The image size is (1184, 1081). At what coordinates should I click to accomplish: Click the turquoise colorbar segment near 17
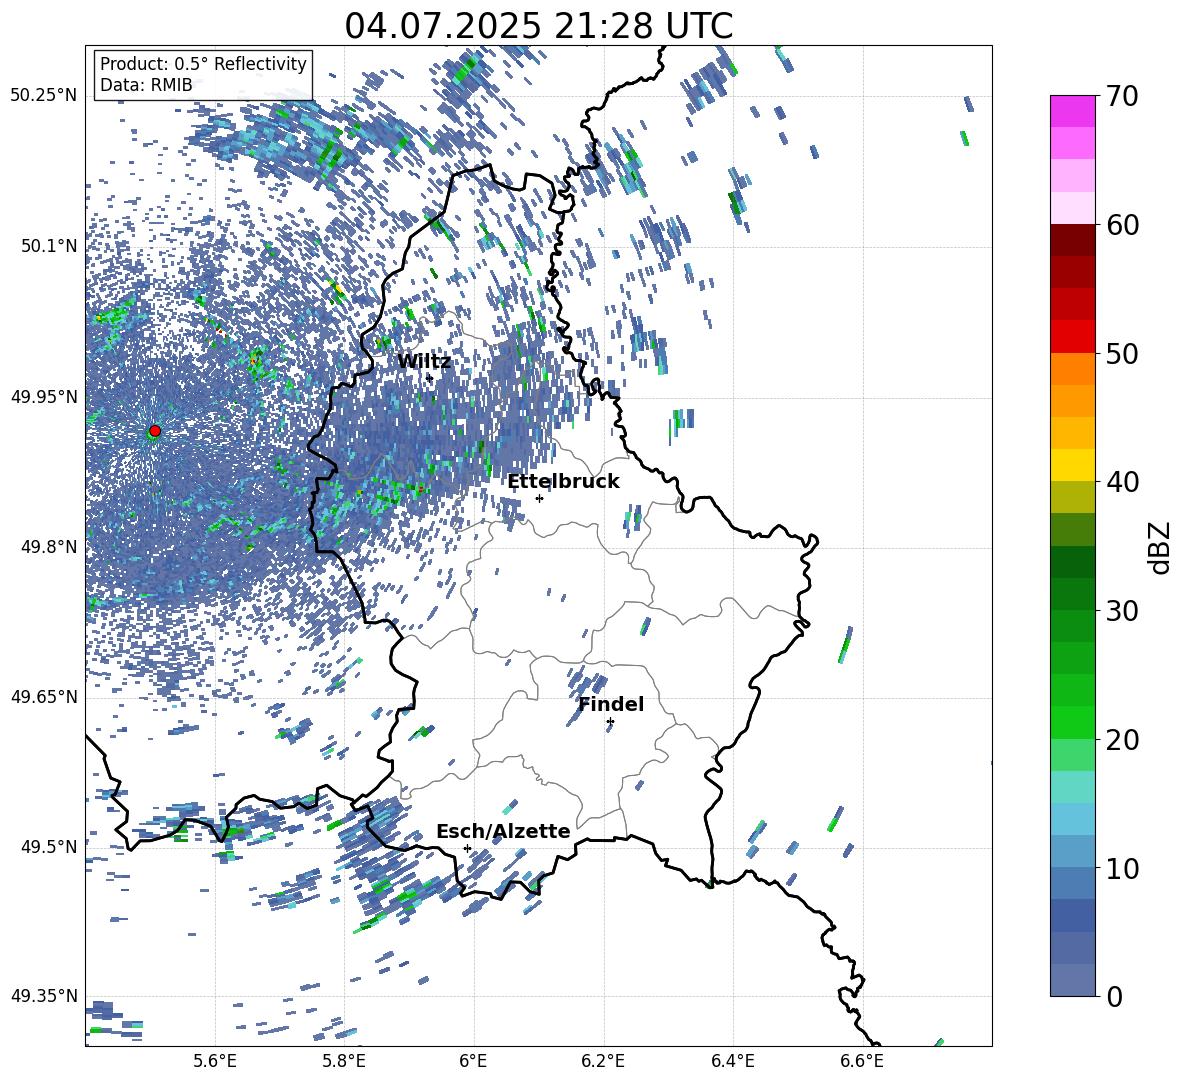point(1072,787)
